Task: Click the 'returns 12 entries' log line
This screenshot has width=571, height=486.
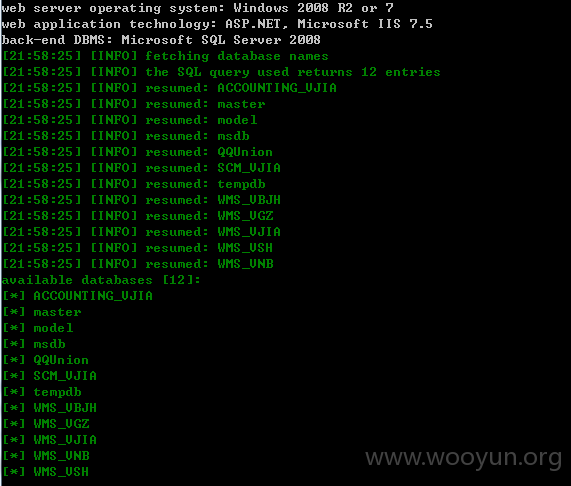Action: tap(221, 72)
